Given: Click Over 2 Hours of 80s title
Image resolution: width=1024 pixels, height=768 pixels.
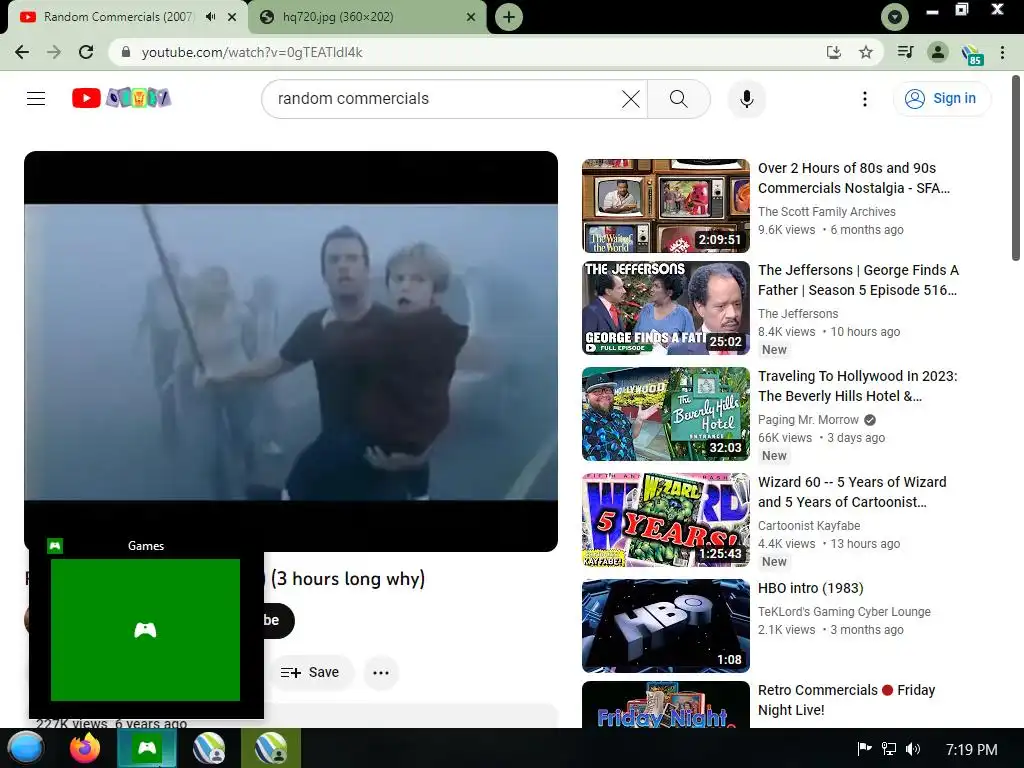Looking at the screenshot, I should point(854,178).
